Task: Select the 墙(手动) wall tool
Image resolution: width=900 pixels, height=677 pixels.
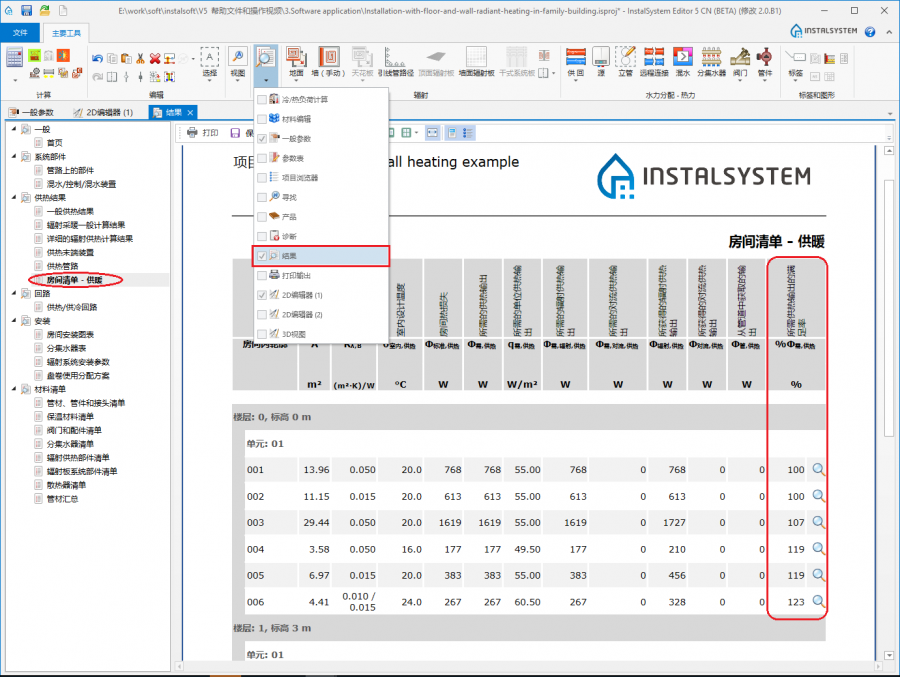Action: point(328,57)
